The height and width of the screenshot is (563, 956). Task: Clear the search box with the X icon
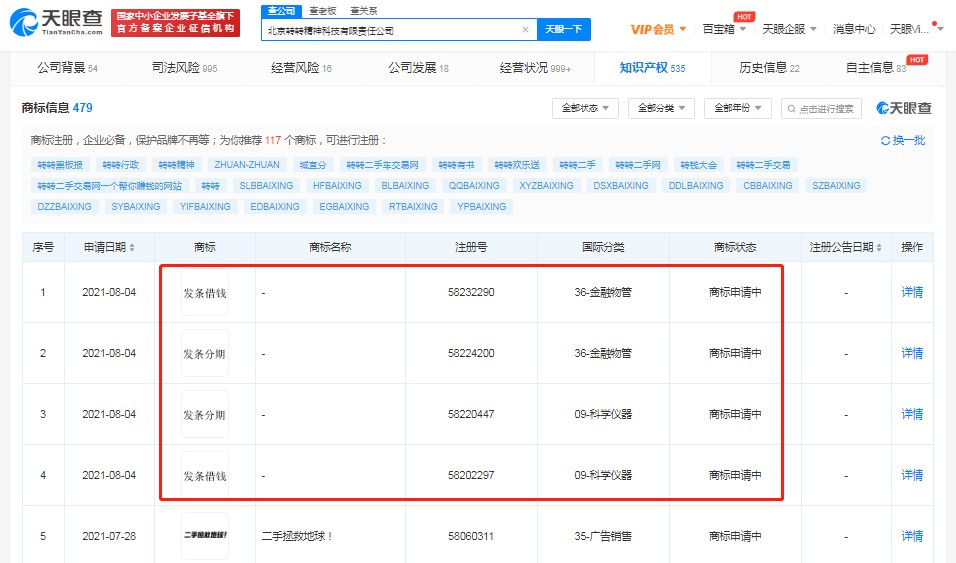pyautogui.click(x=525, y=30)
